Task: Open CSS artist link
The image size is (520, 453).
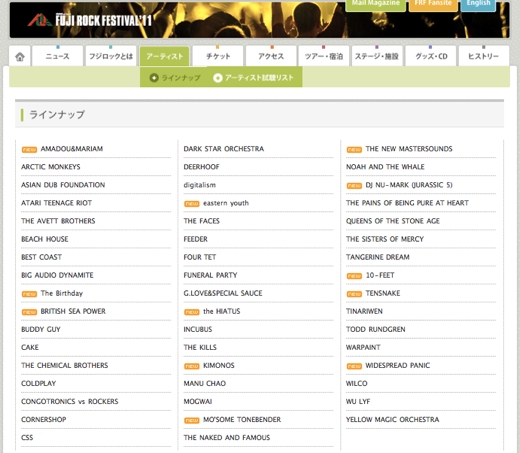Action: (x=27, y=437)
